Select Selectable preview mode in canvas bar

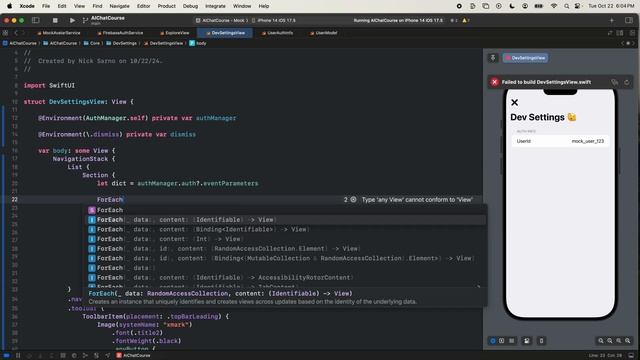pos(502,341)
